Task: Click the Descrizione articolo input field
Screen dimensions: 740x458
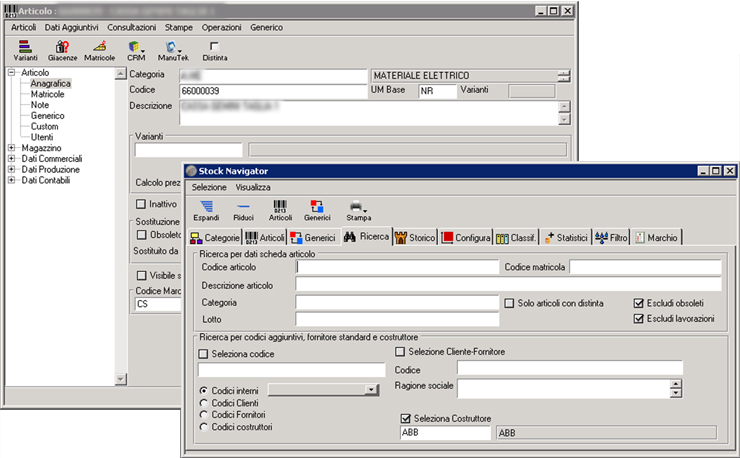Action: 508,285
